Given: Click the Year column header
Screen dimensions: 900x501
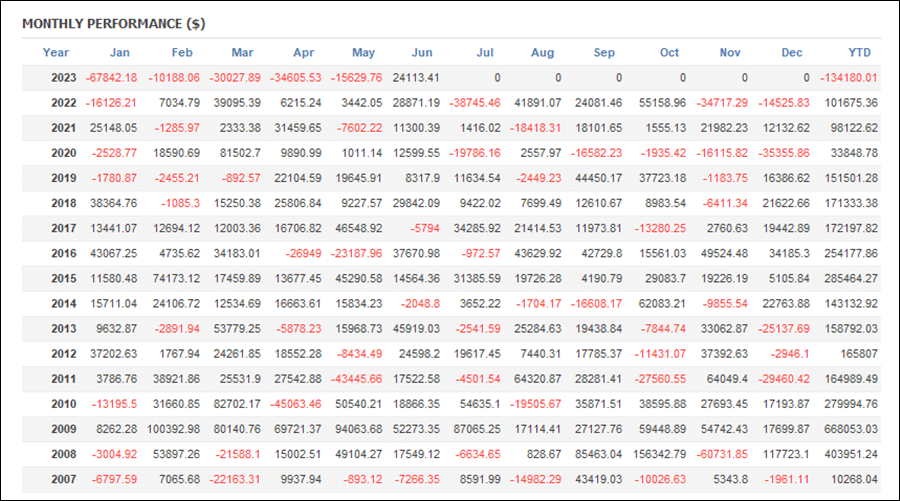Looking at the screenshot, I should pos(56,53).
